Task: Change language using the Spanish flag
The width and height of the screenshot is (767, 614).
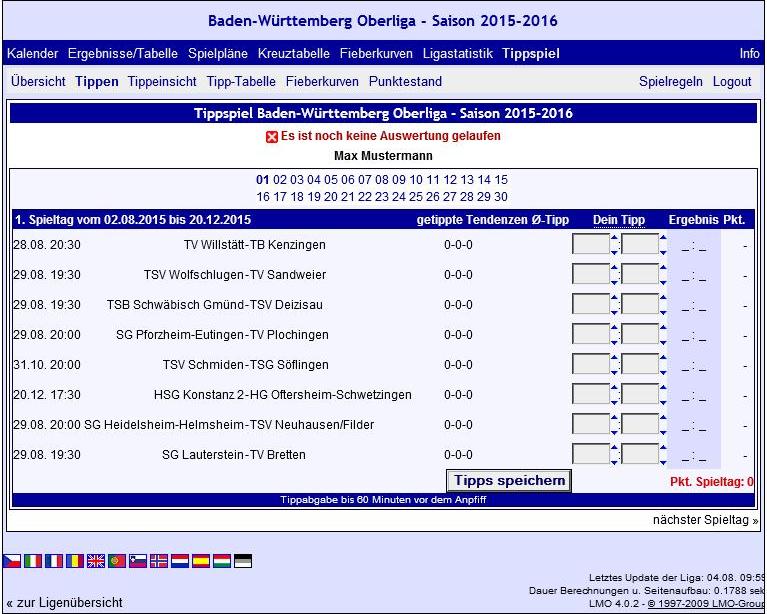Action: [201, 562]
